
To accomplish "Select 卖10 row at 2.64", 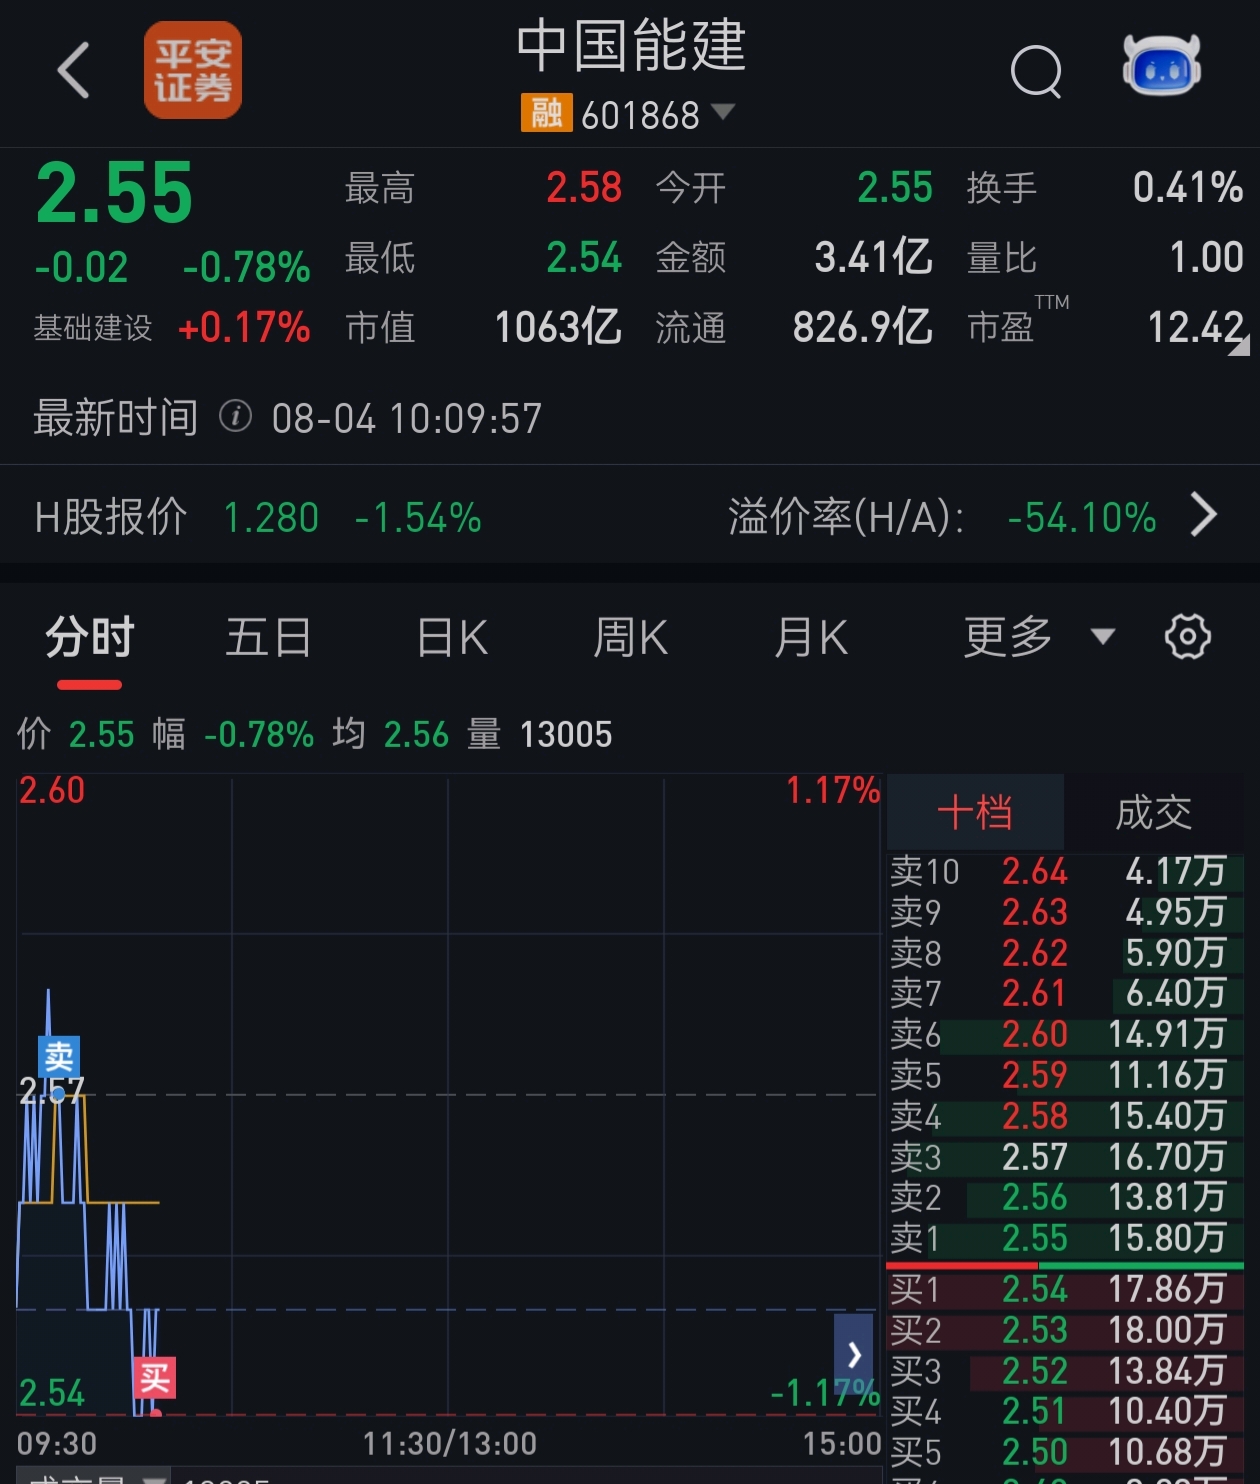I will (x=1065, y=871).
